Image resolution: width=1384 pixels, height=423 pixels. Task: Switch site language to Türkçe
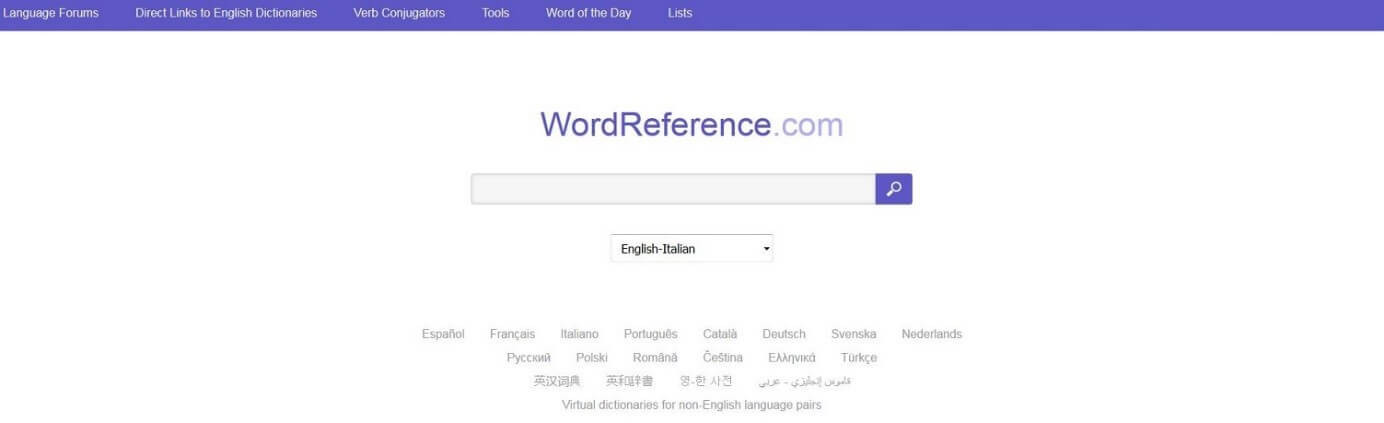coord(859,358)
